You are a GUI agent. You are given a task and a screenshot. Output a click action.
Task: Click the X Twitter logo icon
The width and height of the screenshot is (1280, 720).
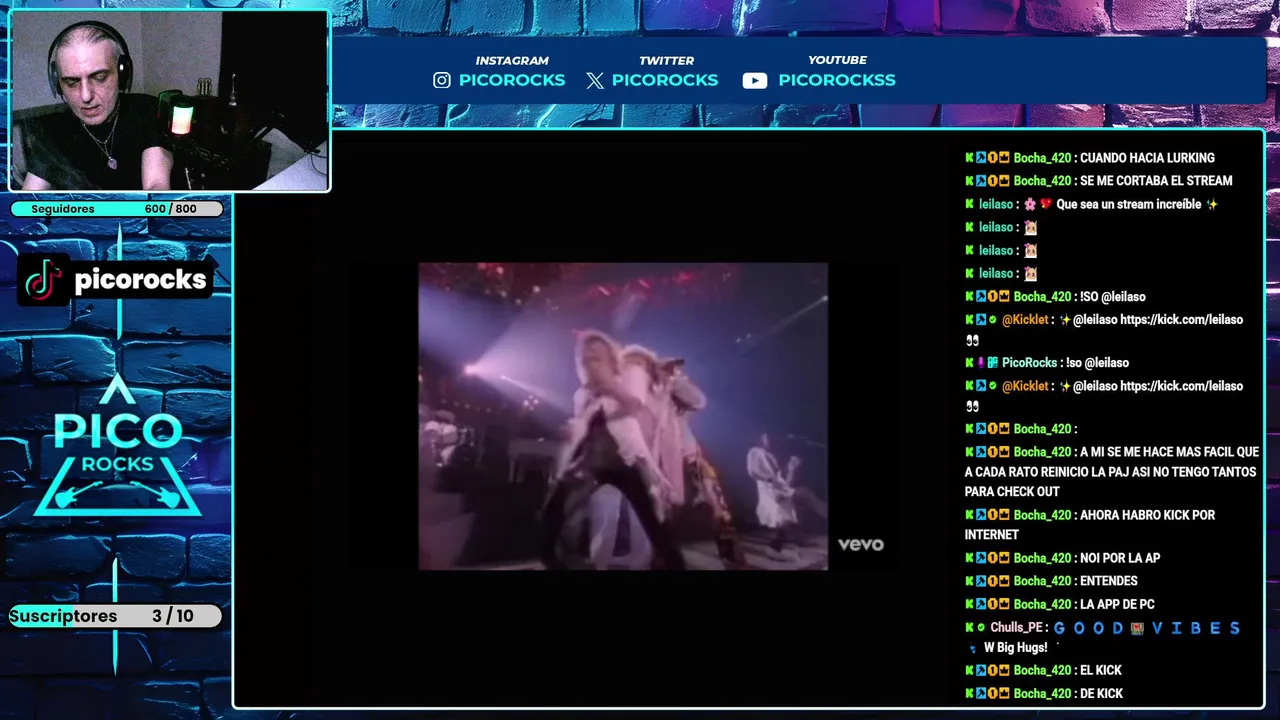(x=595, y=81)
